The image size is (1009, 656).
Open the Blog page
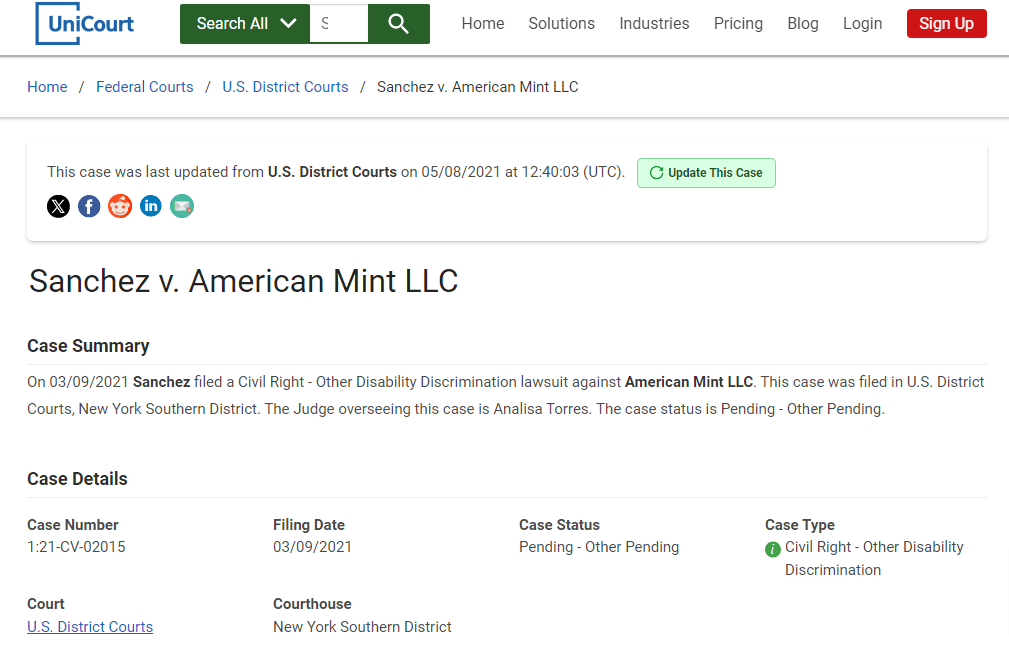click(803, 24)
